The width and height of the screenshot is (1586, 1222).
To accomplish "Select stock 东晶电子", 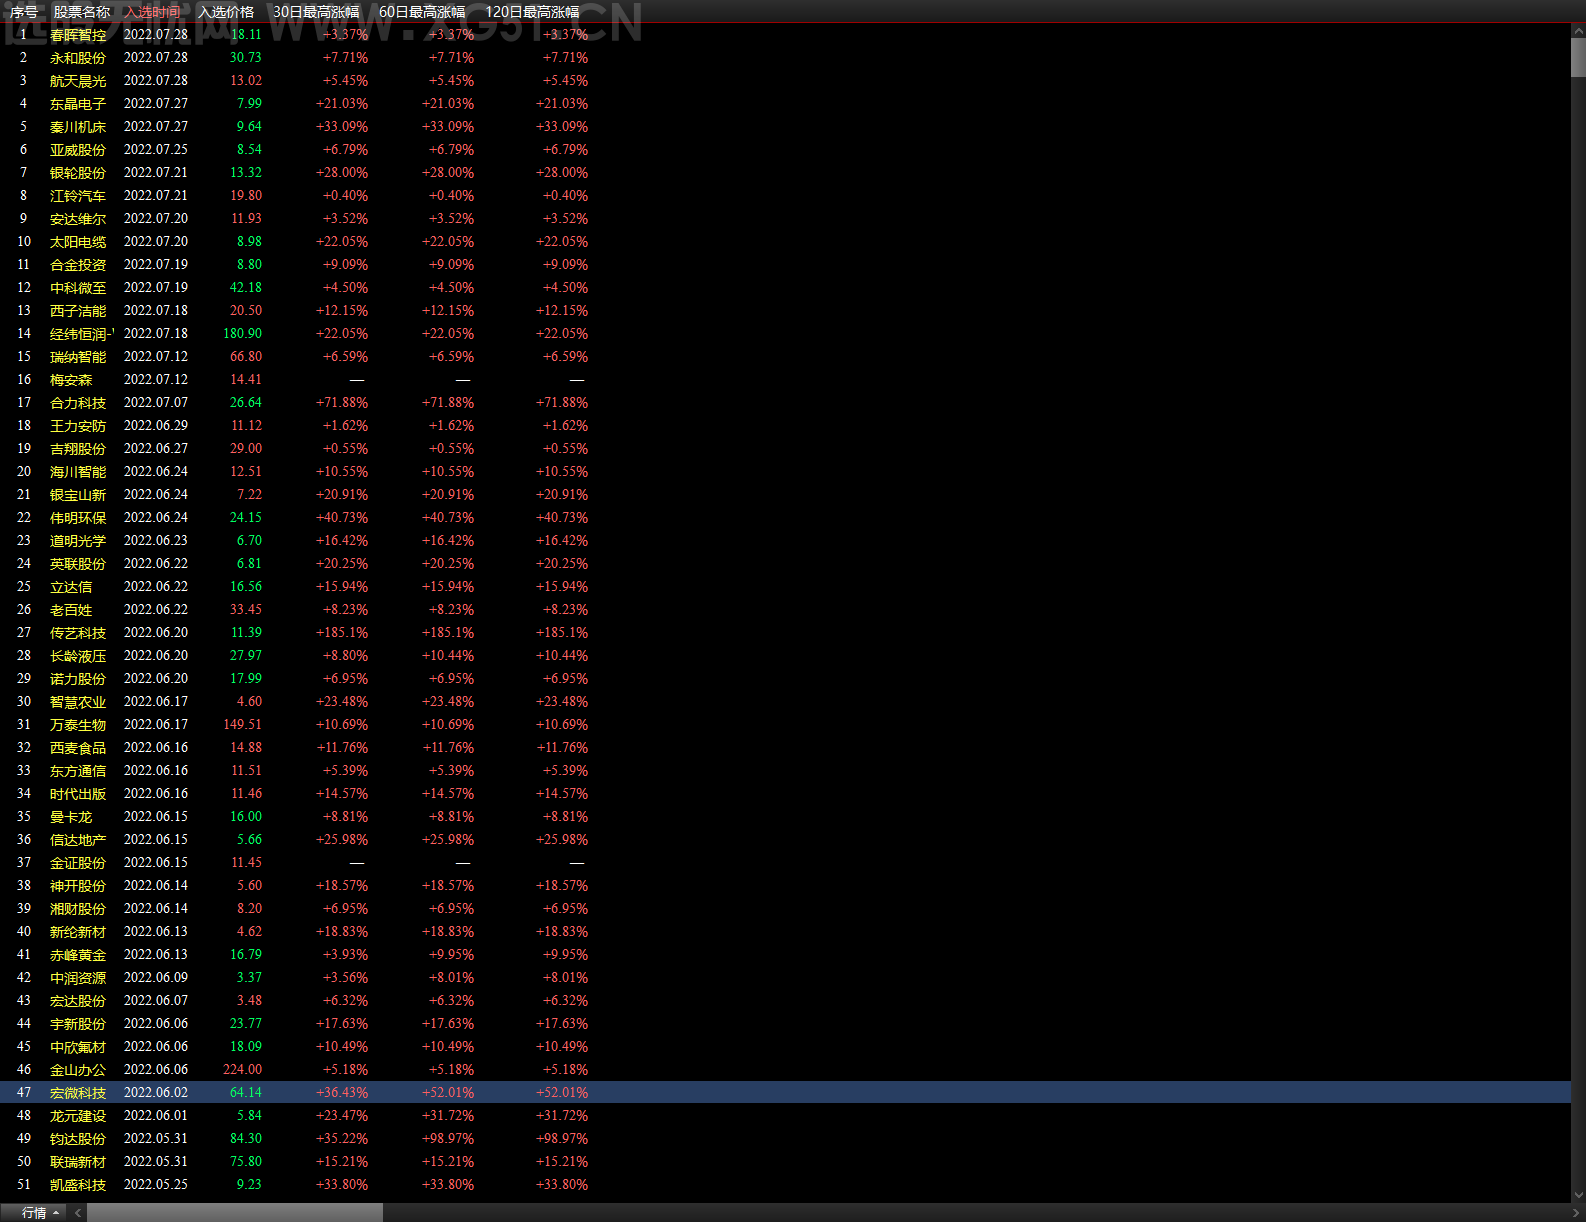I will [78, 104].
